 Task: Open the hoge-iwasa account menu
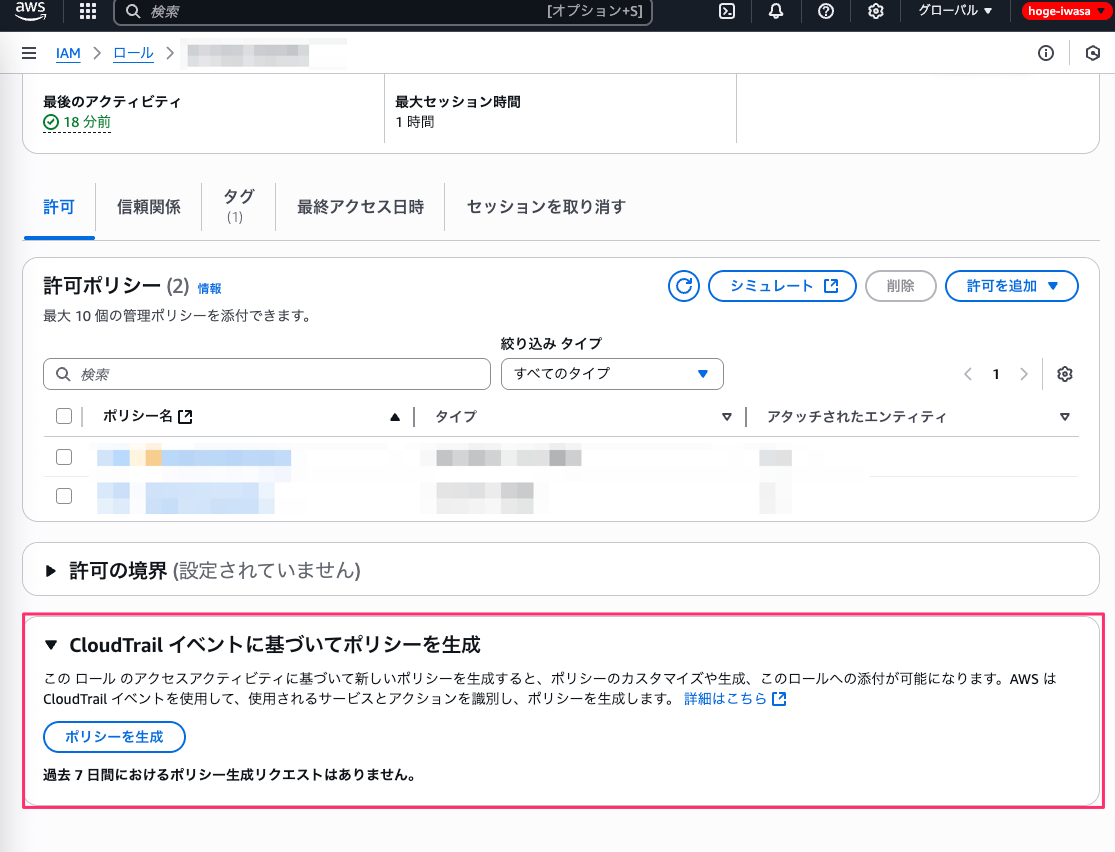[1065, 11]
